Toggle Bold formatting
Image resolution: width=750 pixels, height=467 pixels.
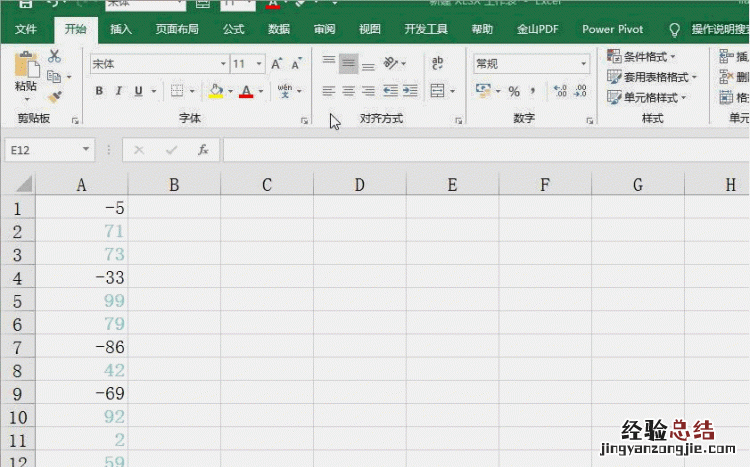(x=99, y=92)
